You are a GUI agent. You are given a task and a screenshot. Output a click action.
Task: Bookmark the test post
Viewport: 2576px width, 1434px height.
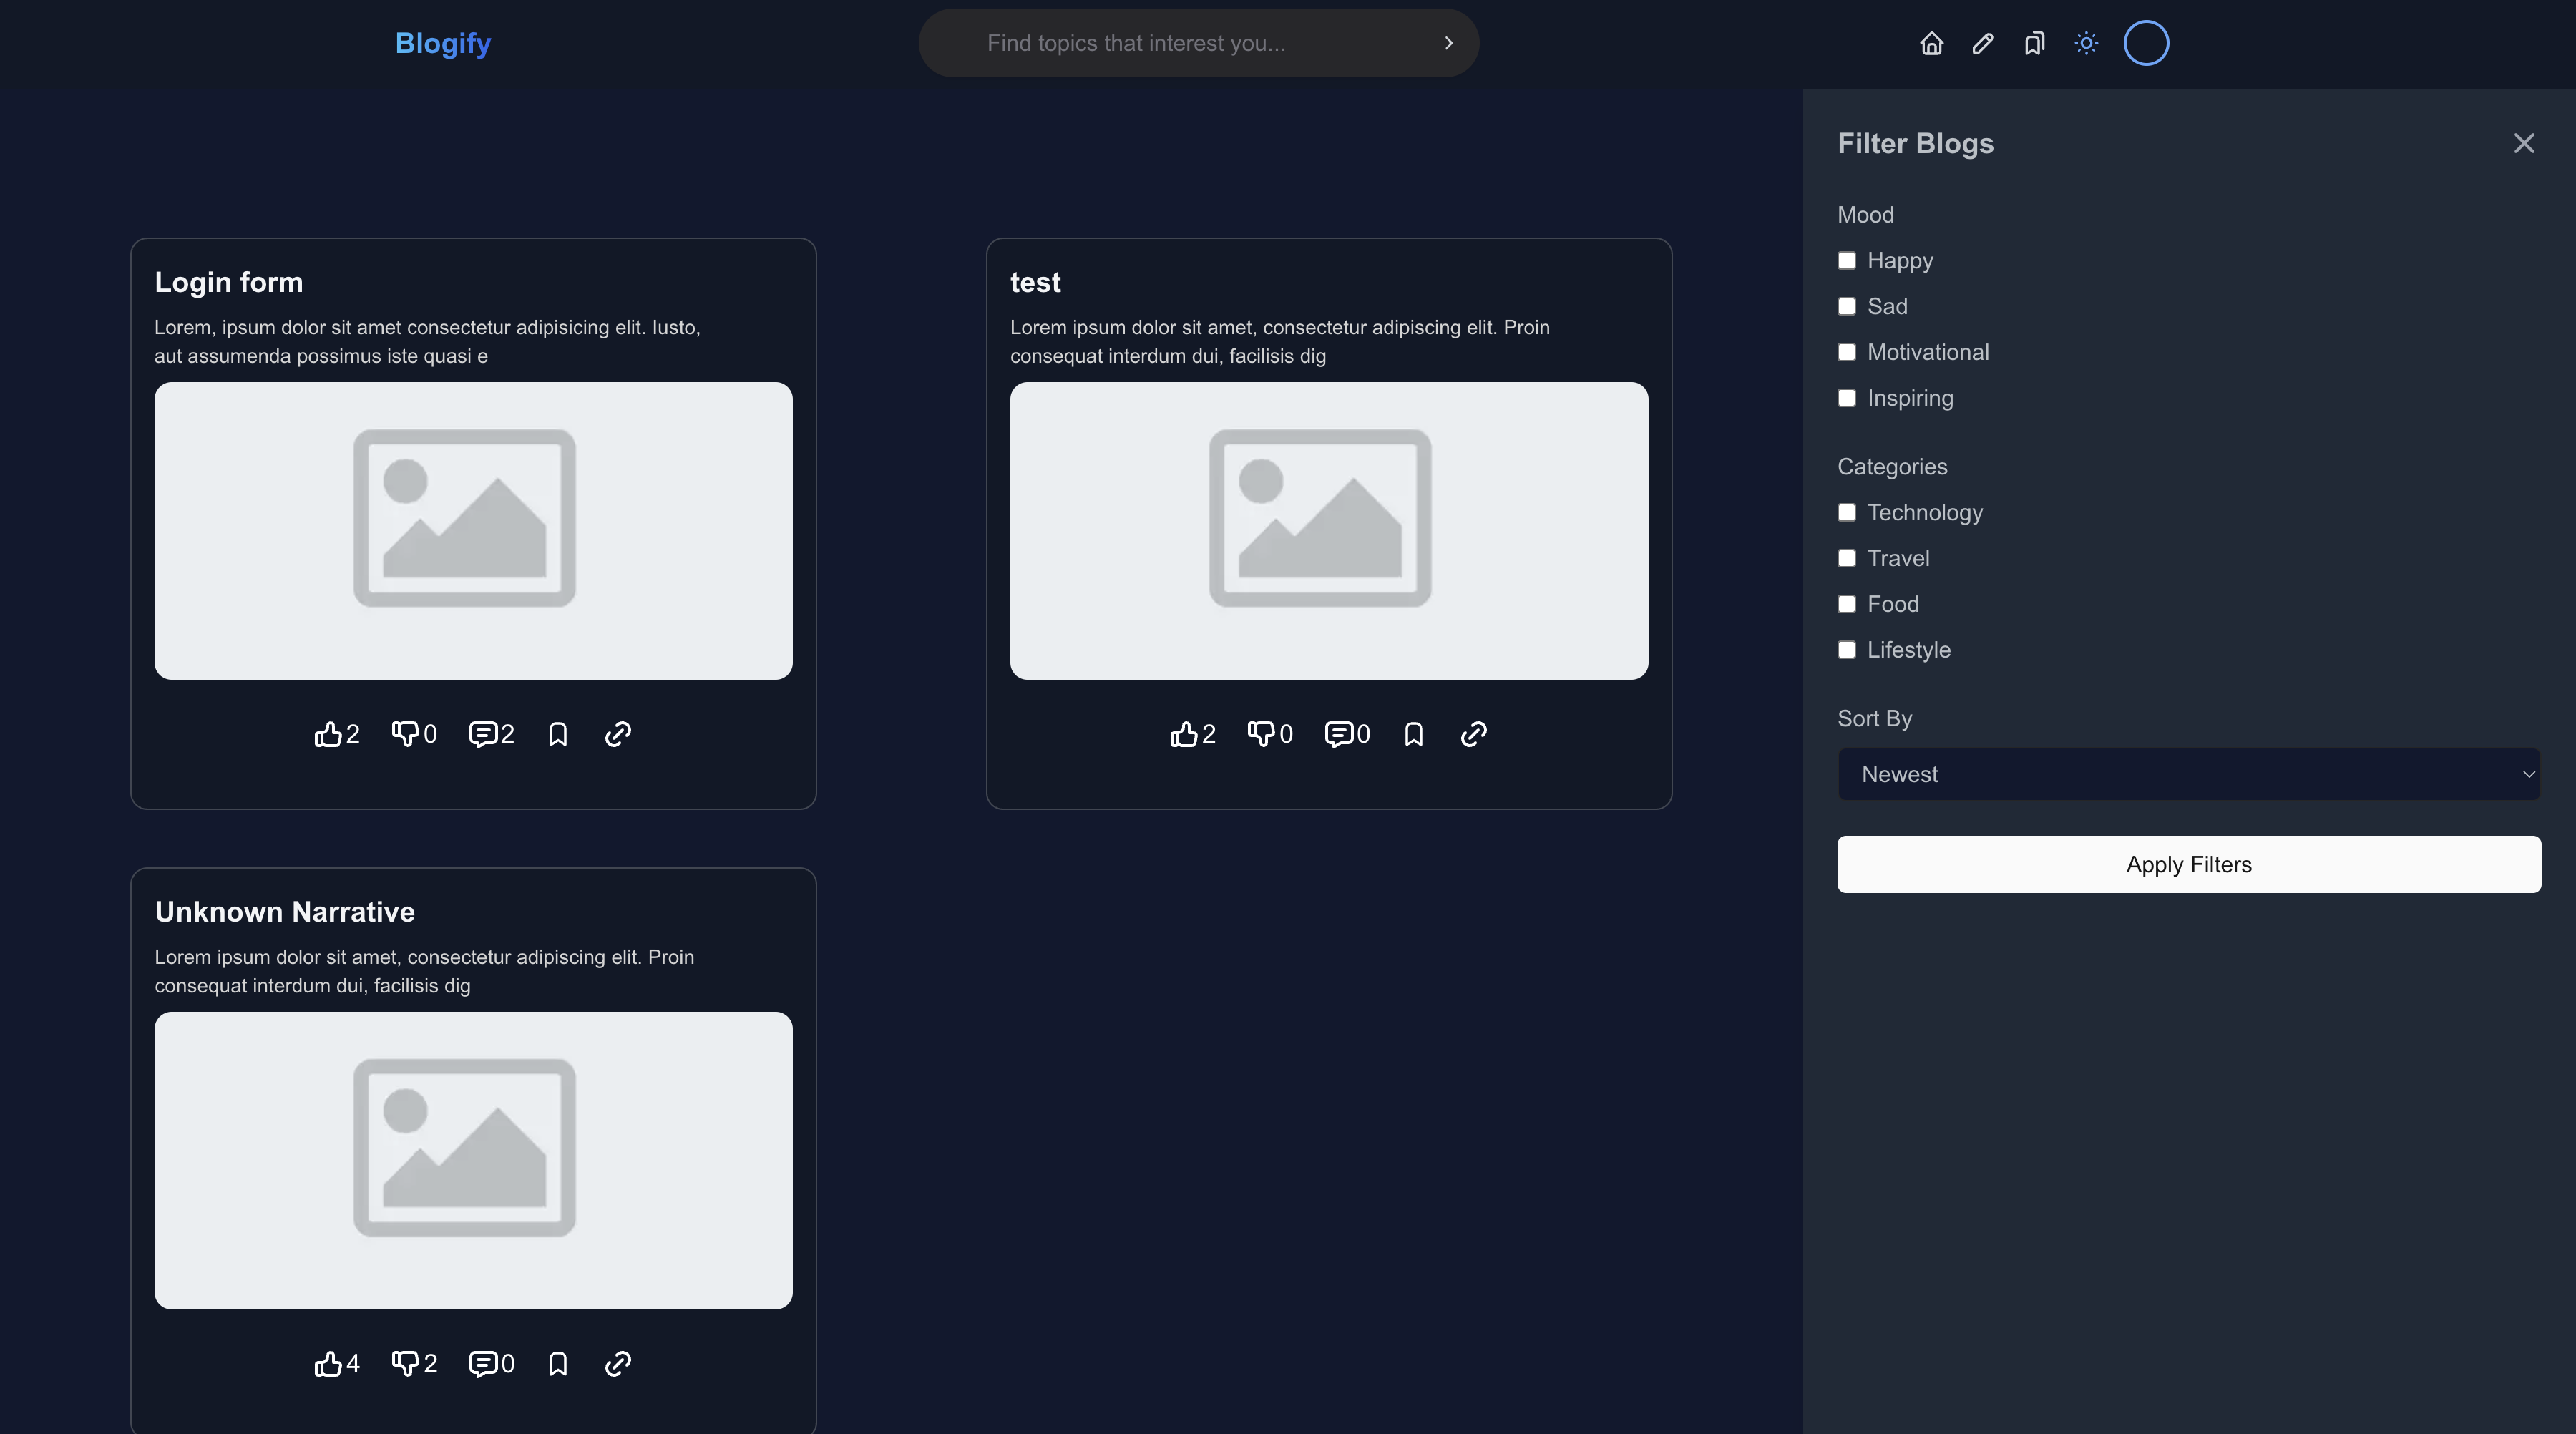click(x=1413, y=733)
